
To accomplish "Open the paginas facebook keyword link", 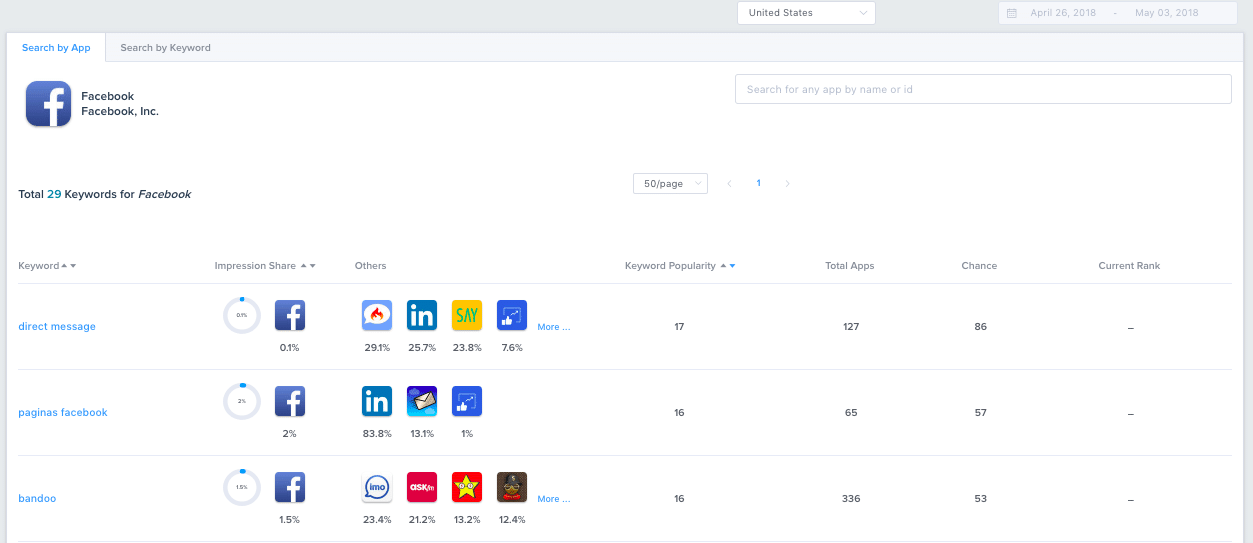I will 63,413.
